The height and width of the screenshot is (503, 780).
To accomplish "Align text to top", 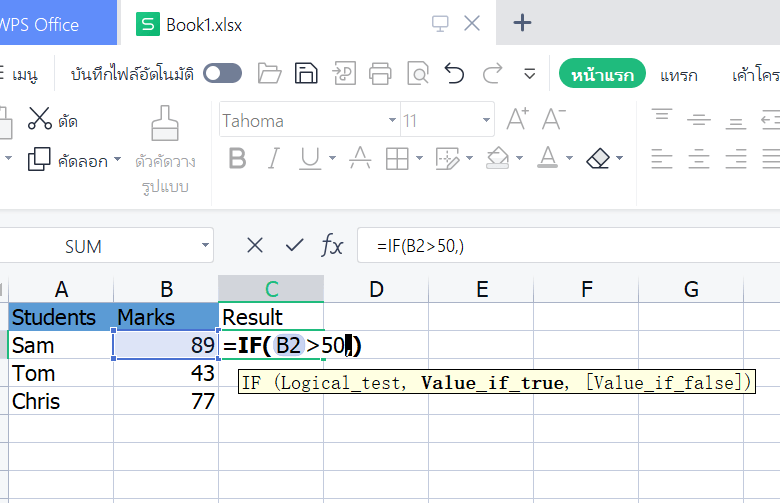I will point(662,115).
